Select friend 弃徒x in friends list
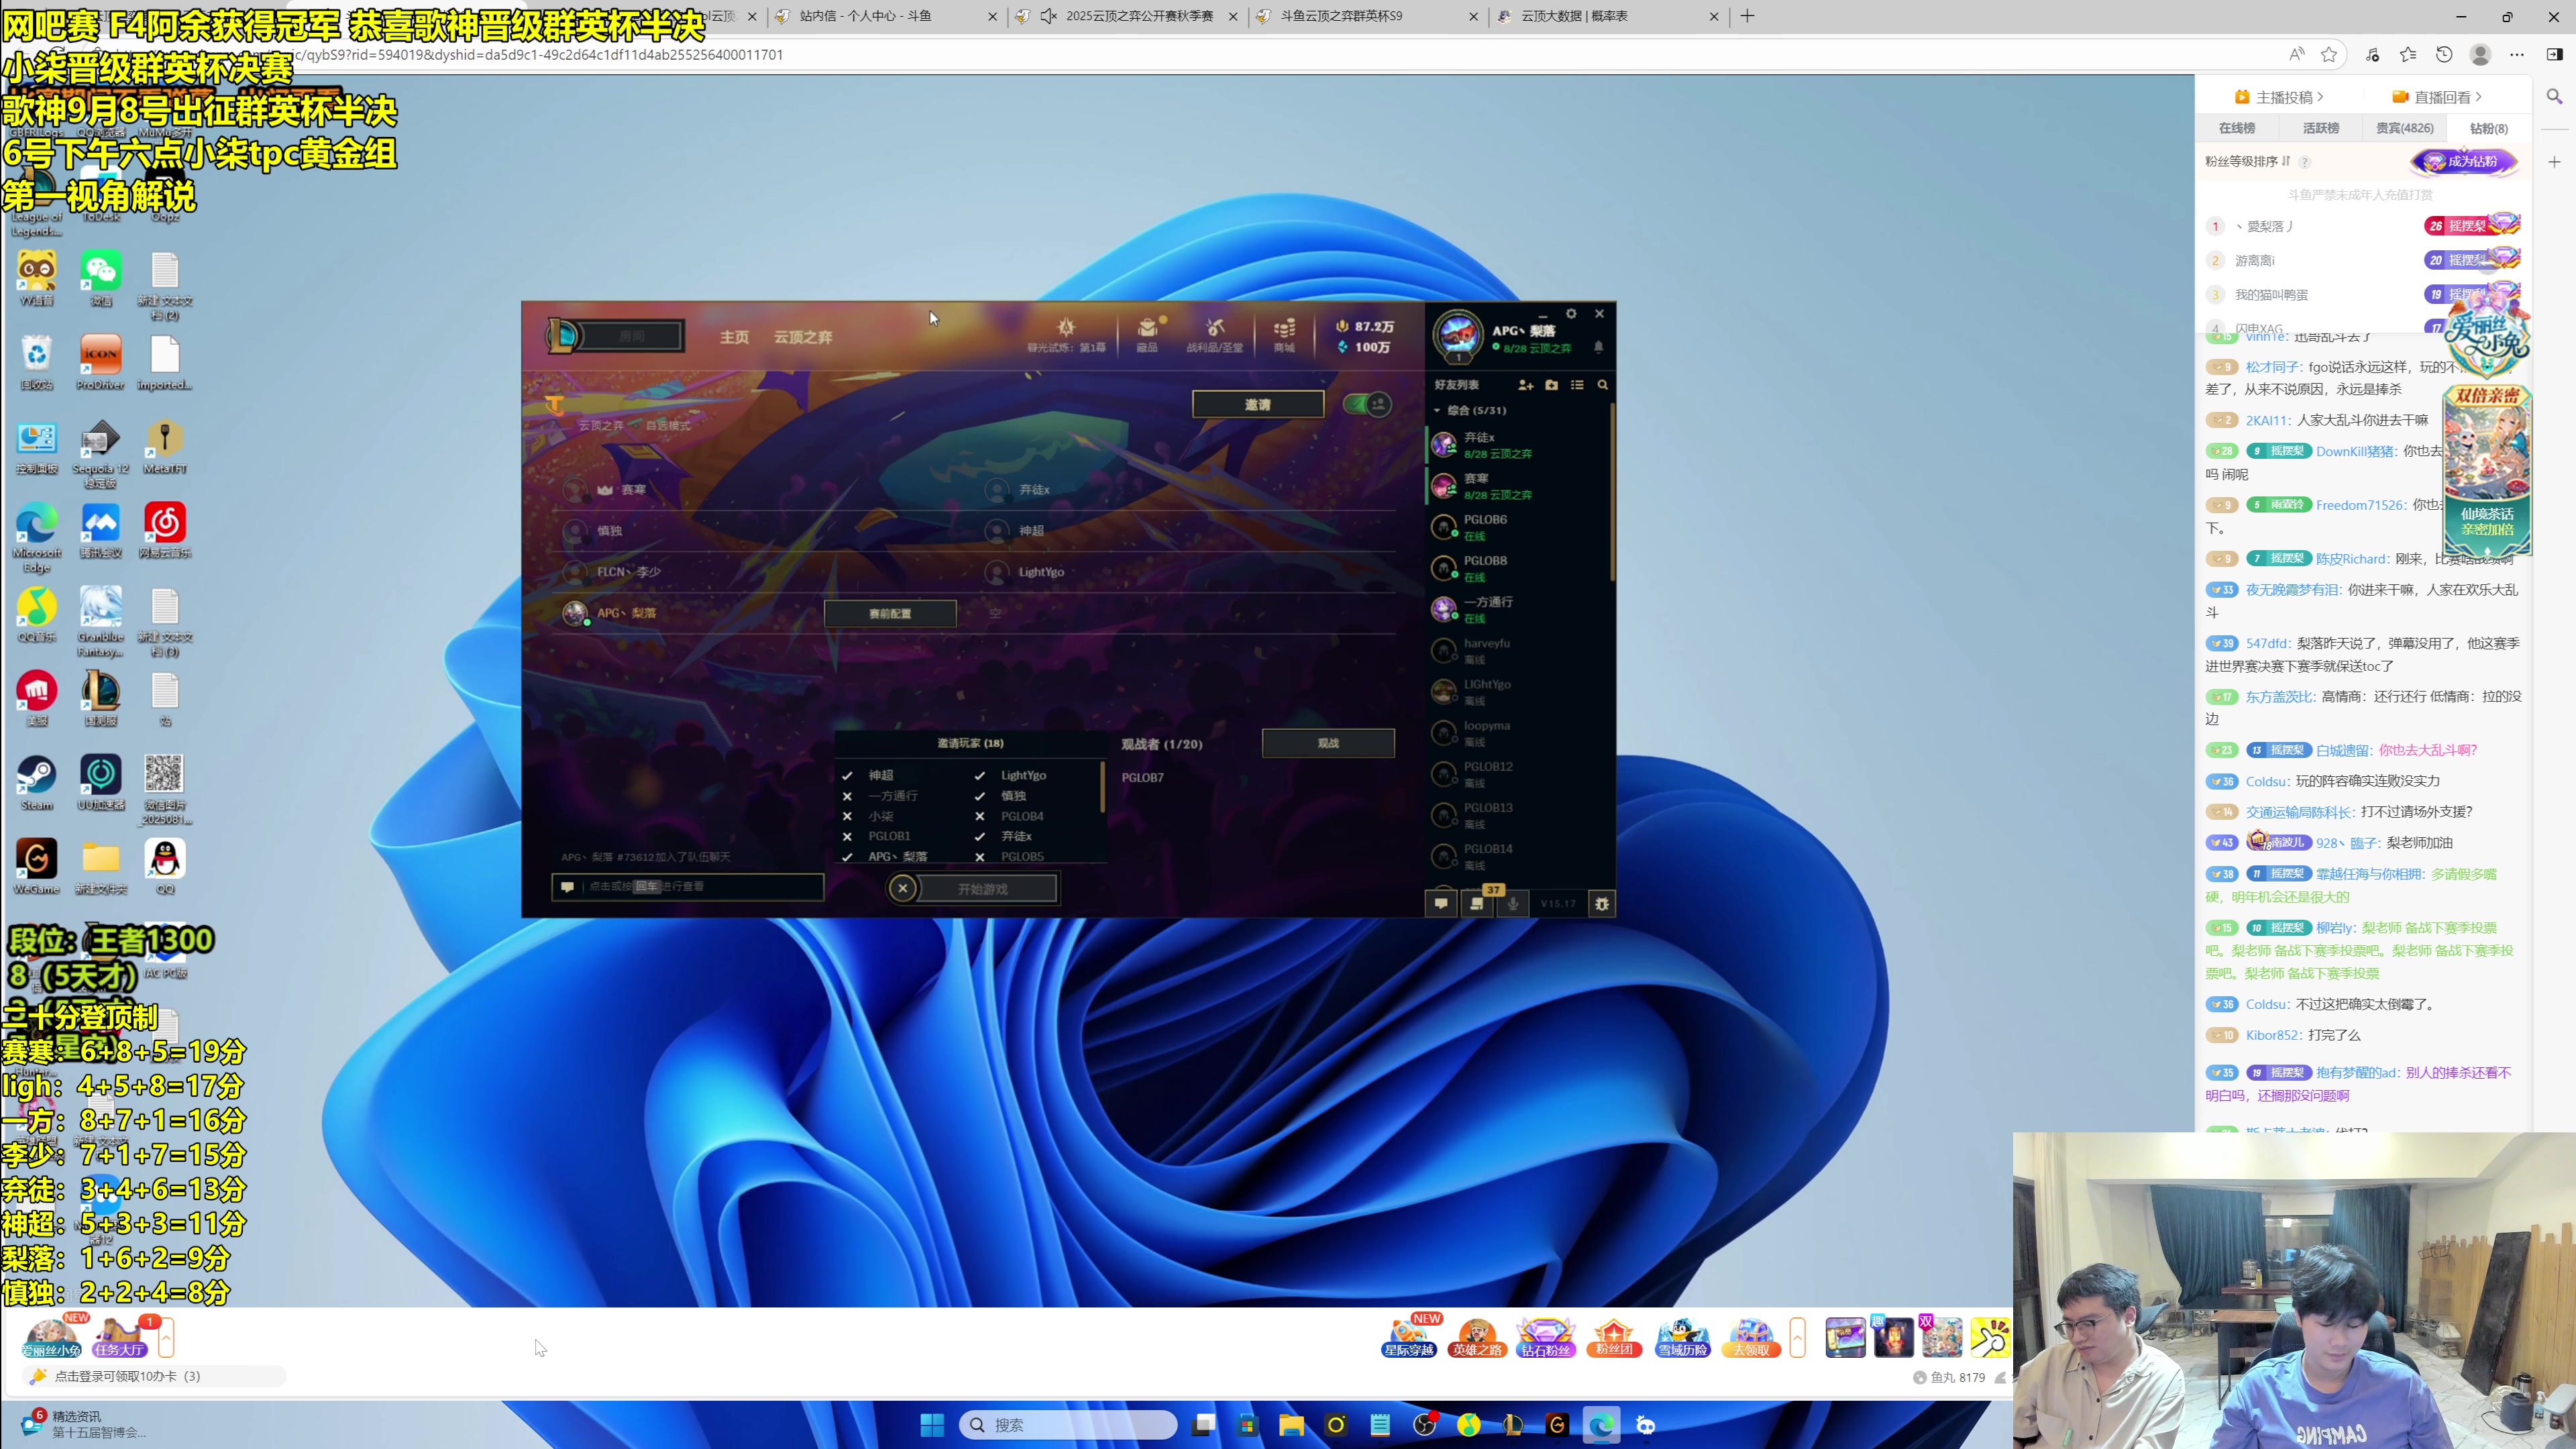This screenshot has height=1449, width=2576. point(1518,445)
